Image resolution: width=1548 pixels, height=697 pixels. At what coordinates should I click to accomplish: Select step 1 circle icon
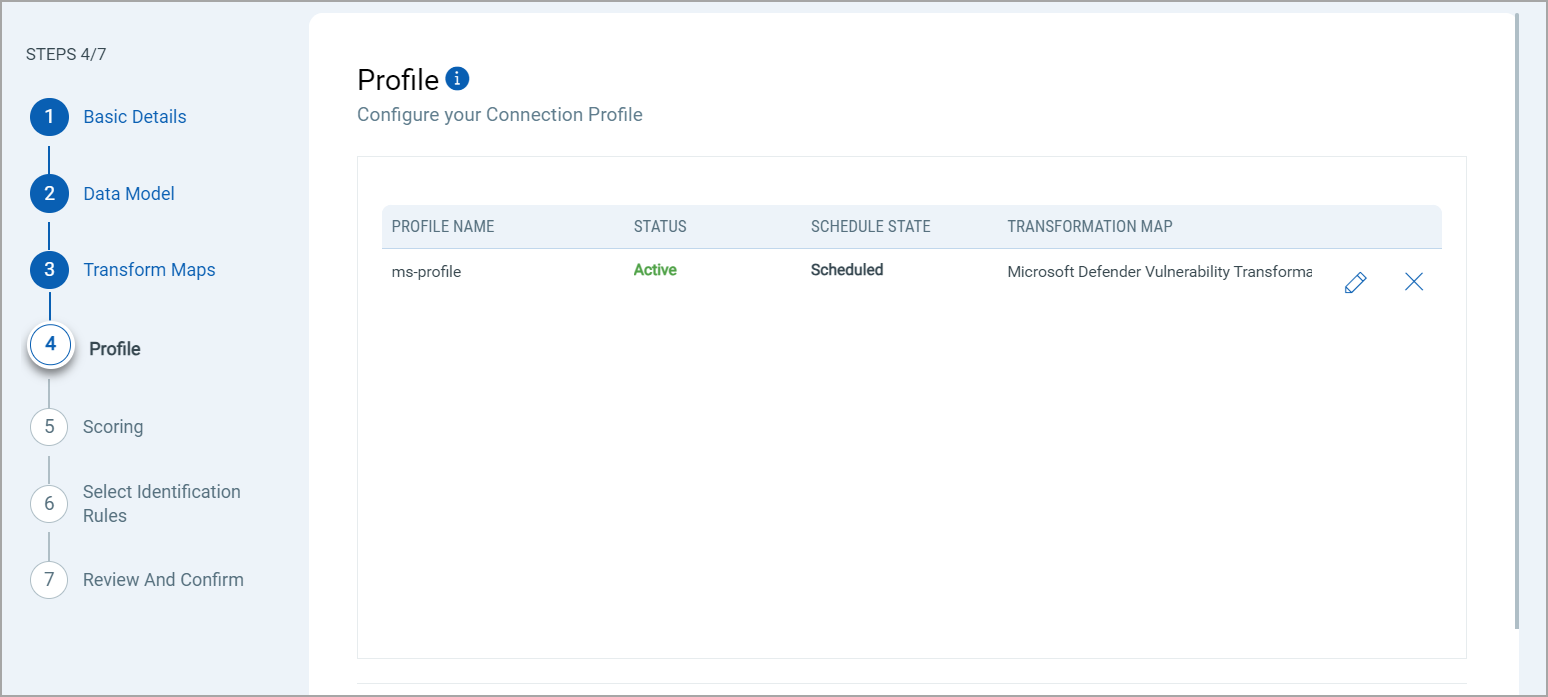pos(49,117)
